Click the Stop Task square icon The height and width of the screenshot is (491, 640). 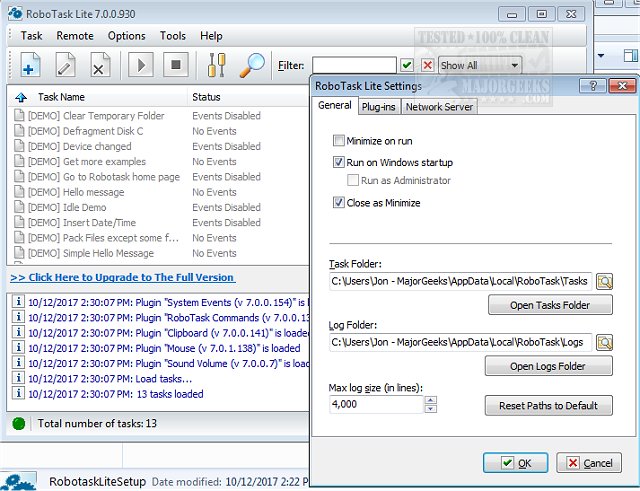pos(176,64)
